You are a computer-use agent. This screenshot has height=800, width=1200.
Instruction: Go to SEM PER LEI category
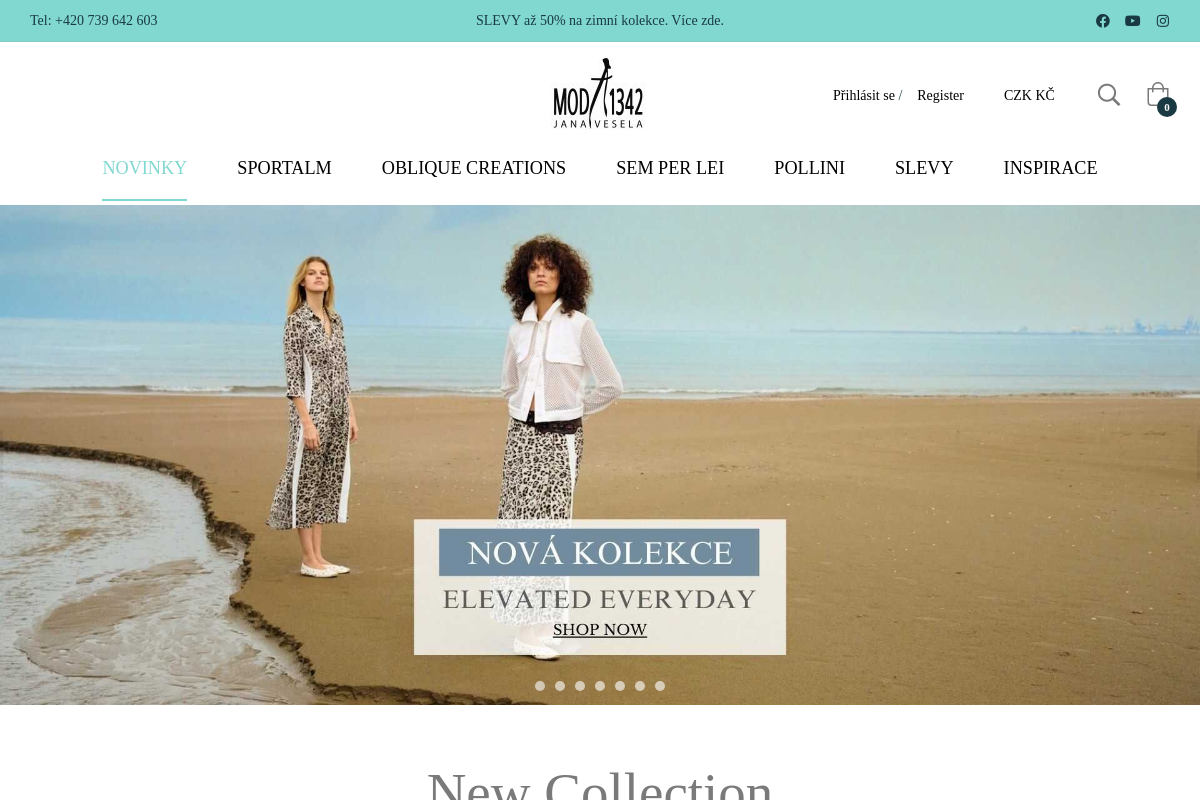coord(670,168)
